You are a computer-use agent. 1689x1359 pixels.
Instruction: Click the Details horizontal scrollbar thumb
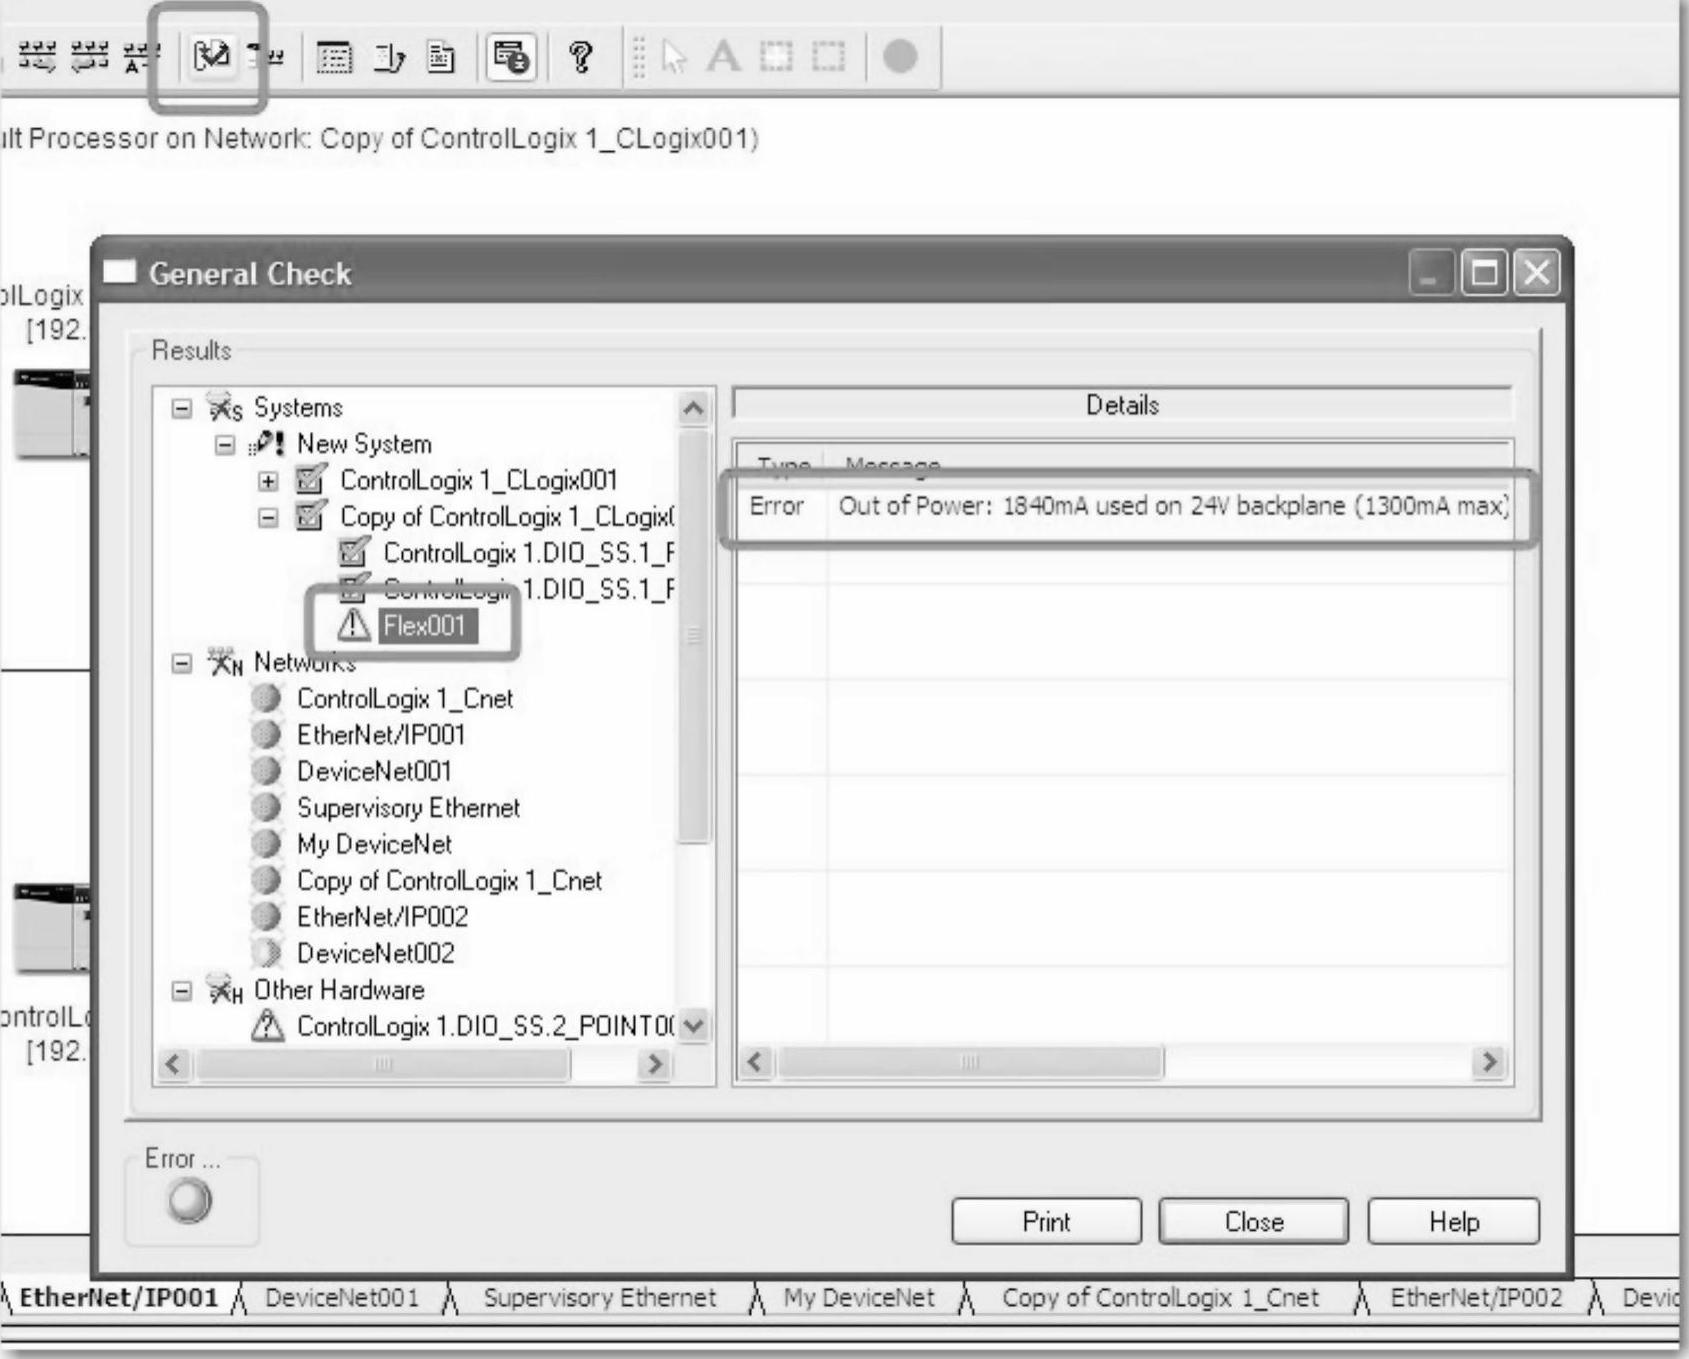pyautogui.click(x=970, y=1062)
